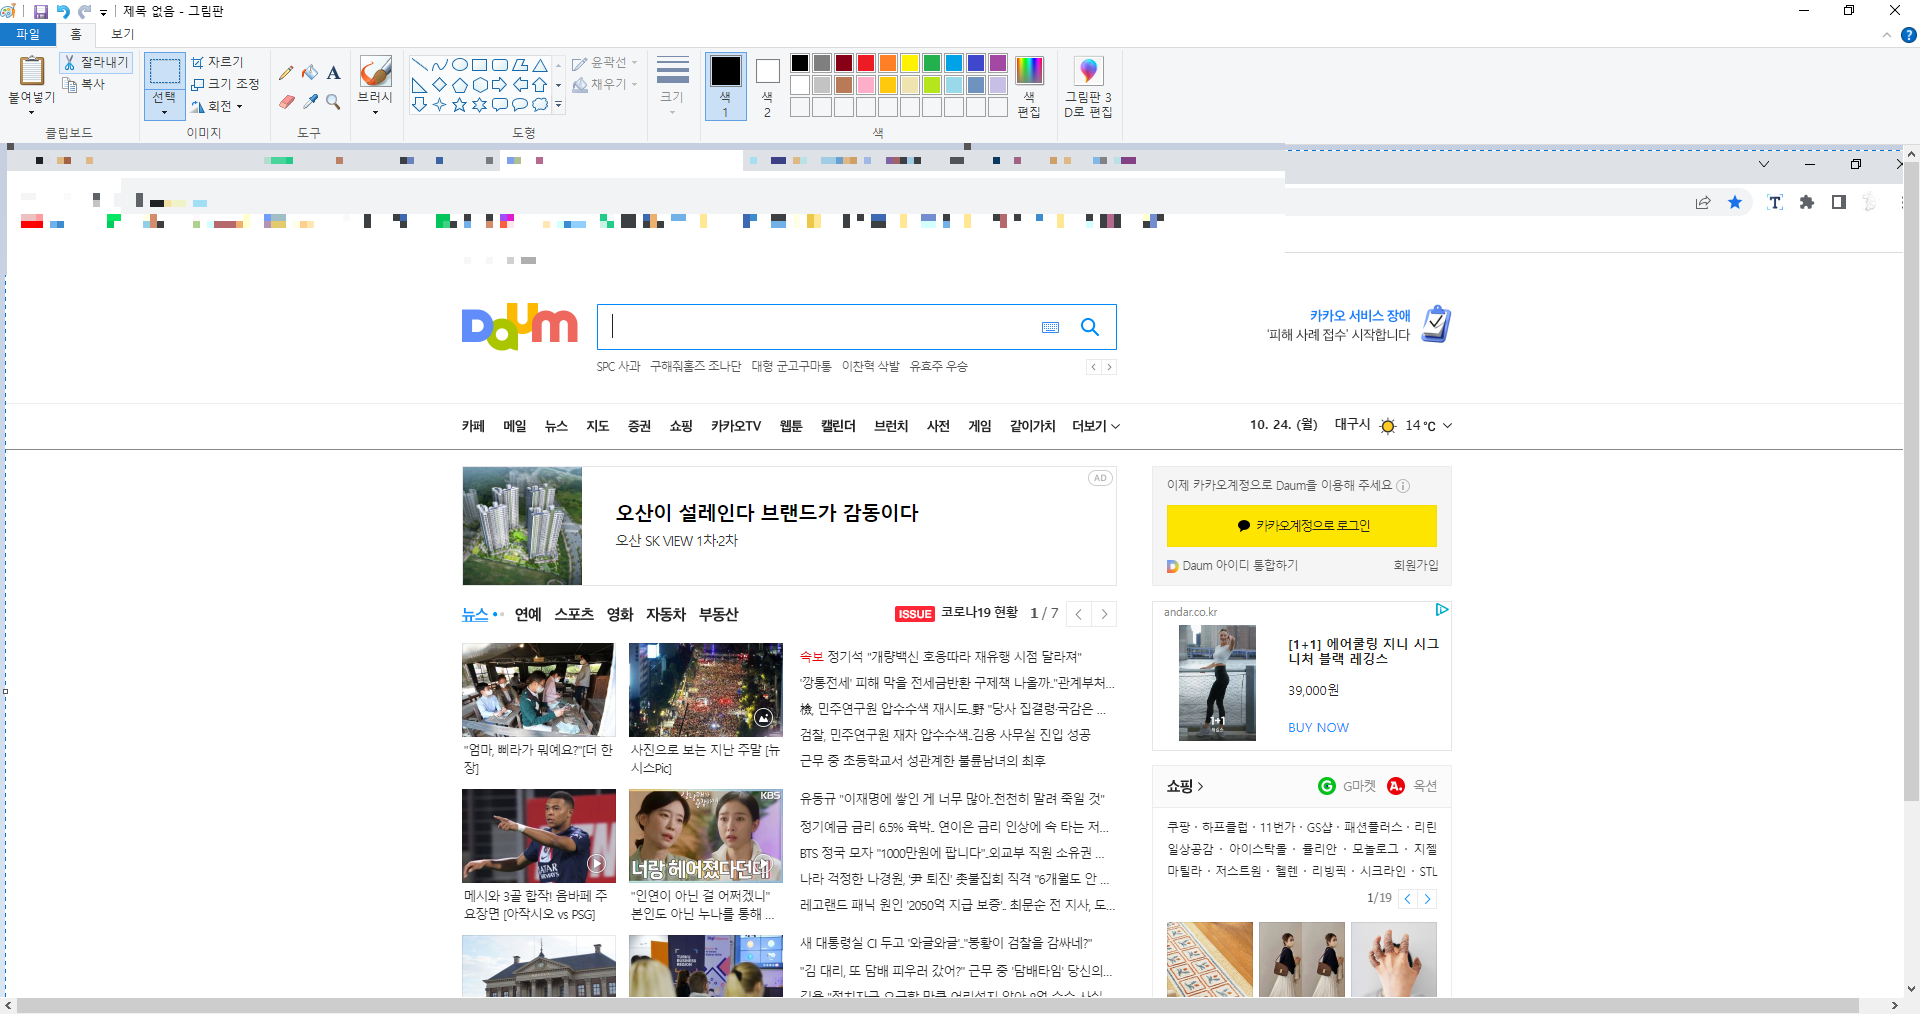Expand the Daum 더보기 menu

pyautogui.click(x=1096, y=426)
